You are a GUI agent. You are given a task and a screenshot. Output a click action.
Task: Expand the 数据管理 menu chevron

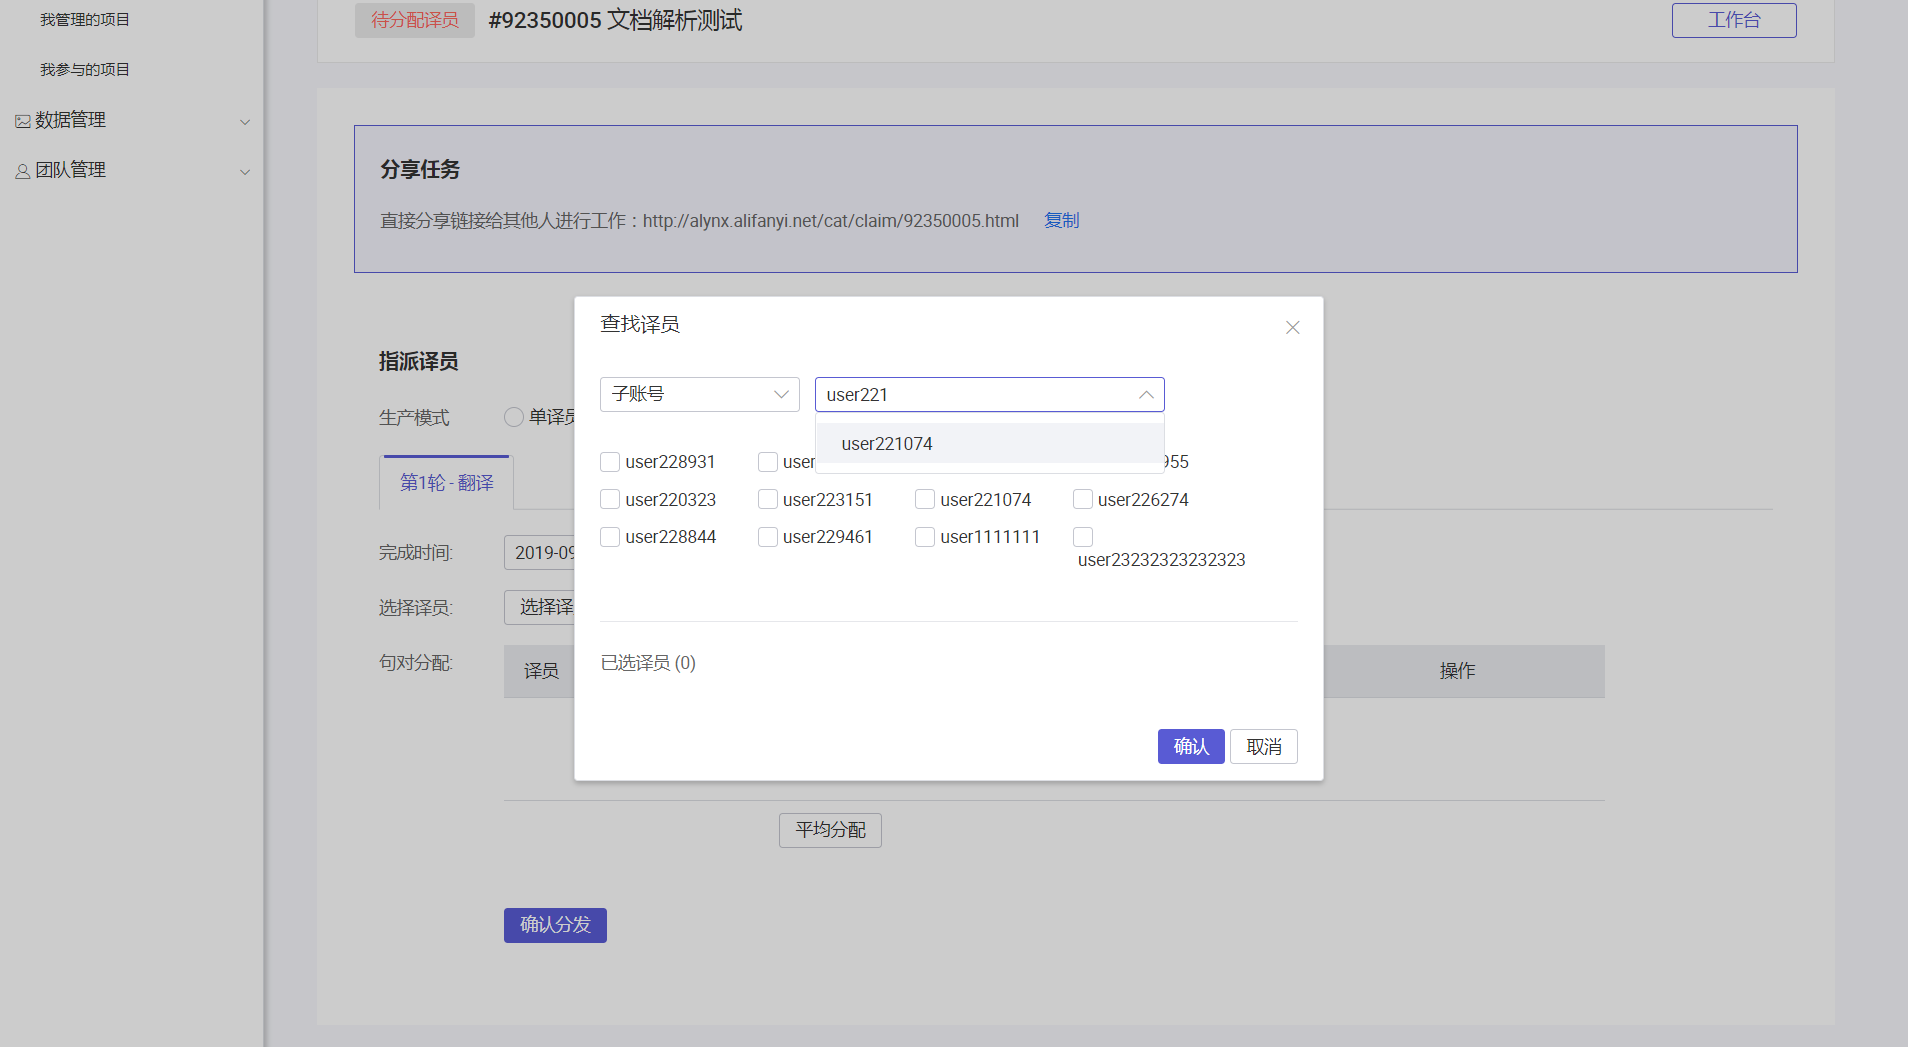tap(245, 122)
